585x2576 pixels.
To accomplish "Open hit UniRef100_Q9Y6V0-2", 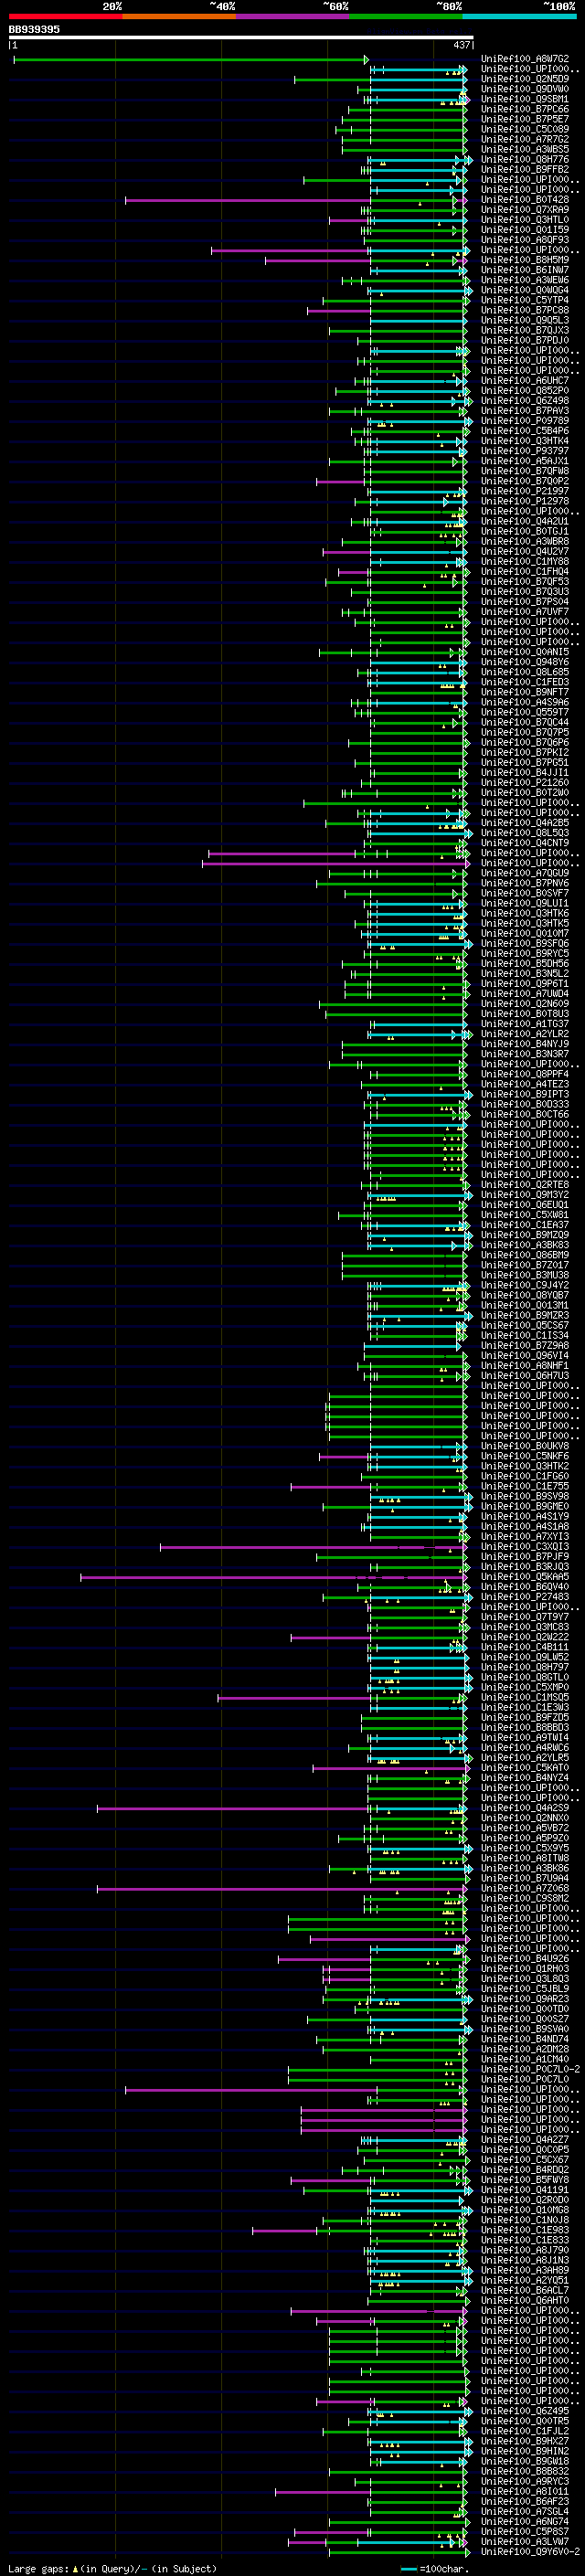I will [x=530, y=2553].
